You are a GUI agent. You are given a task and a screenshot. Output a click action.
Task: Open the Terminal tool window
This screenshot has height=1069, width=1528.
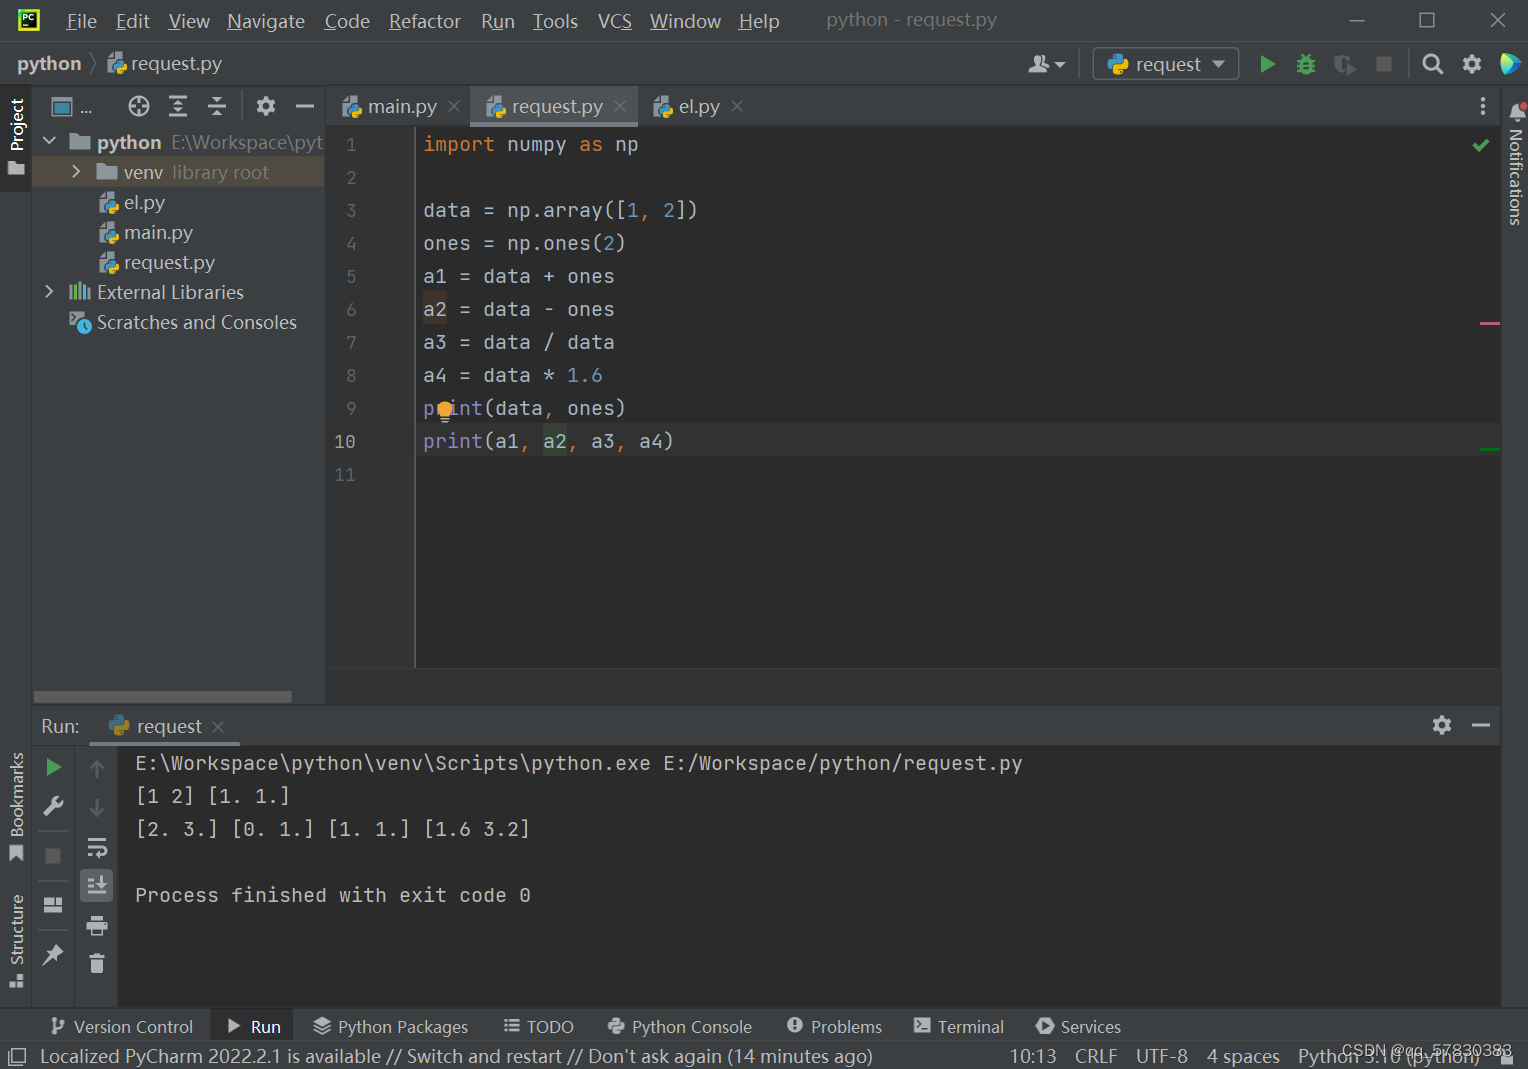(x=959, y=1027)
